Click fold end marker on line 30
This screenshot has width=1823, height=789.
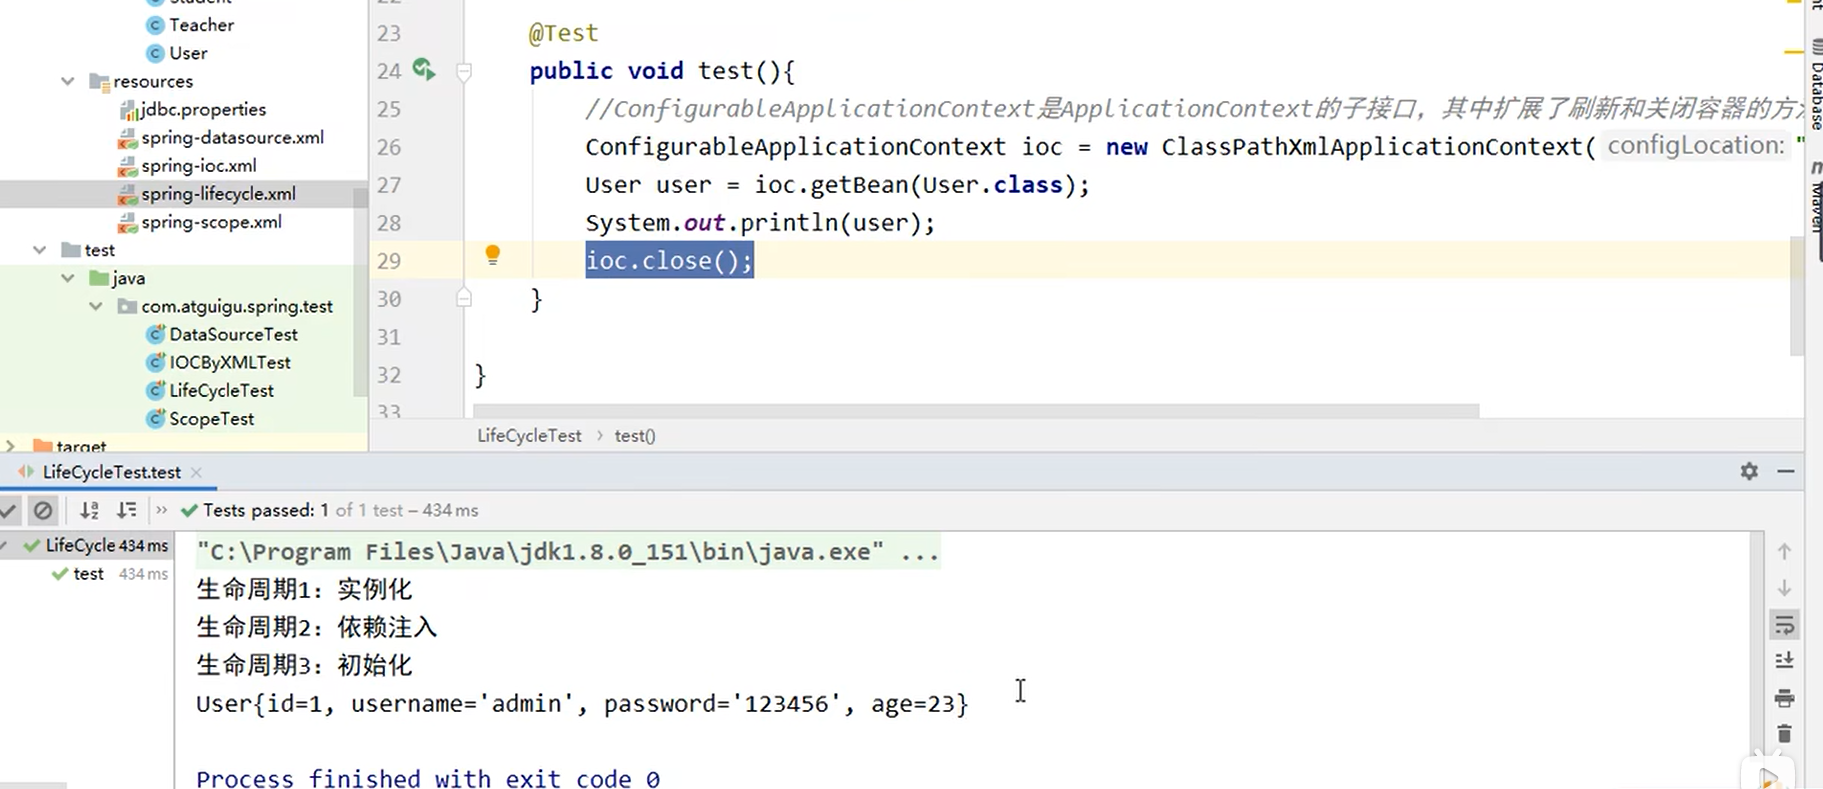464,297
